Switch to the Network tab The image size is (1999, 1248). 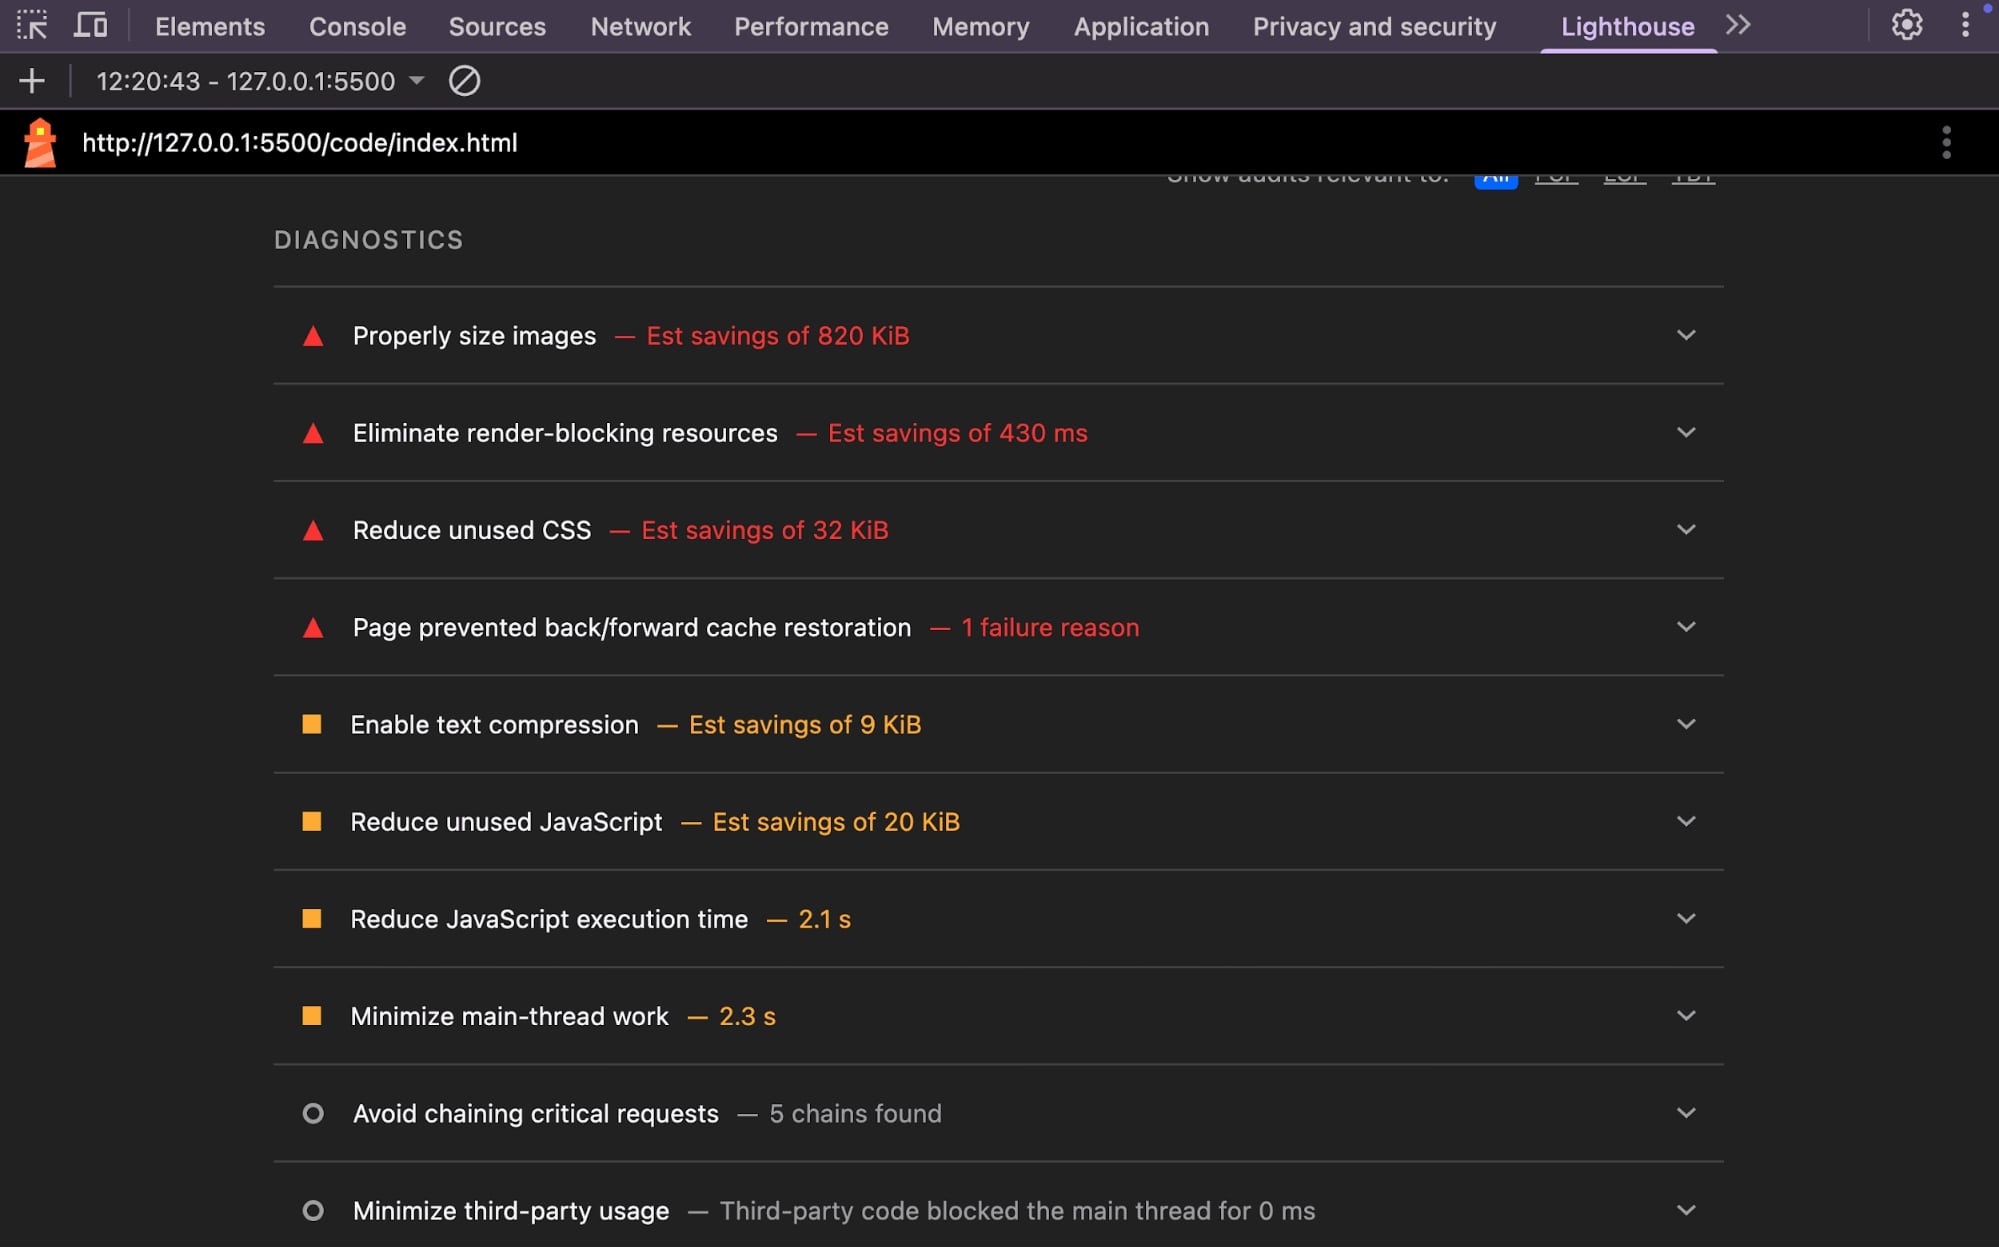tap(640, 27)
